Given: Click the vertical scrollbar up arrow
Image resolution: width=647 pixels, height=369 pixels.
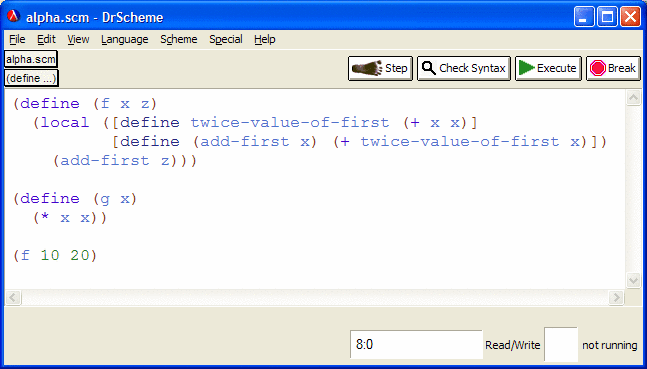Looking at the screenshot, I should pos(633,98).
